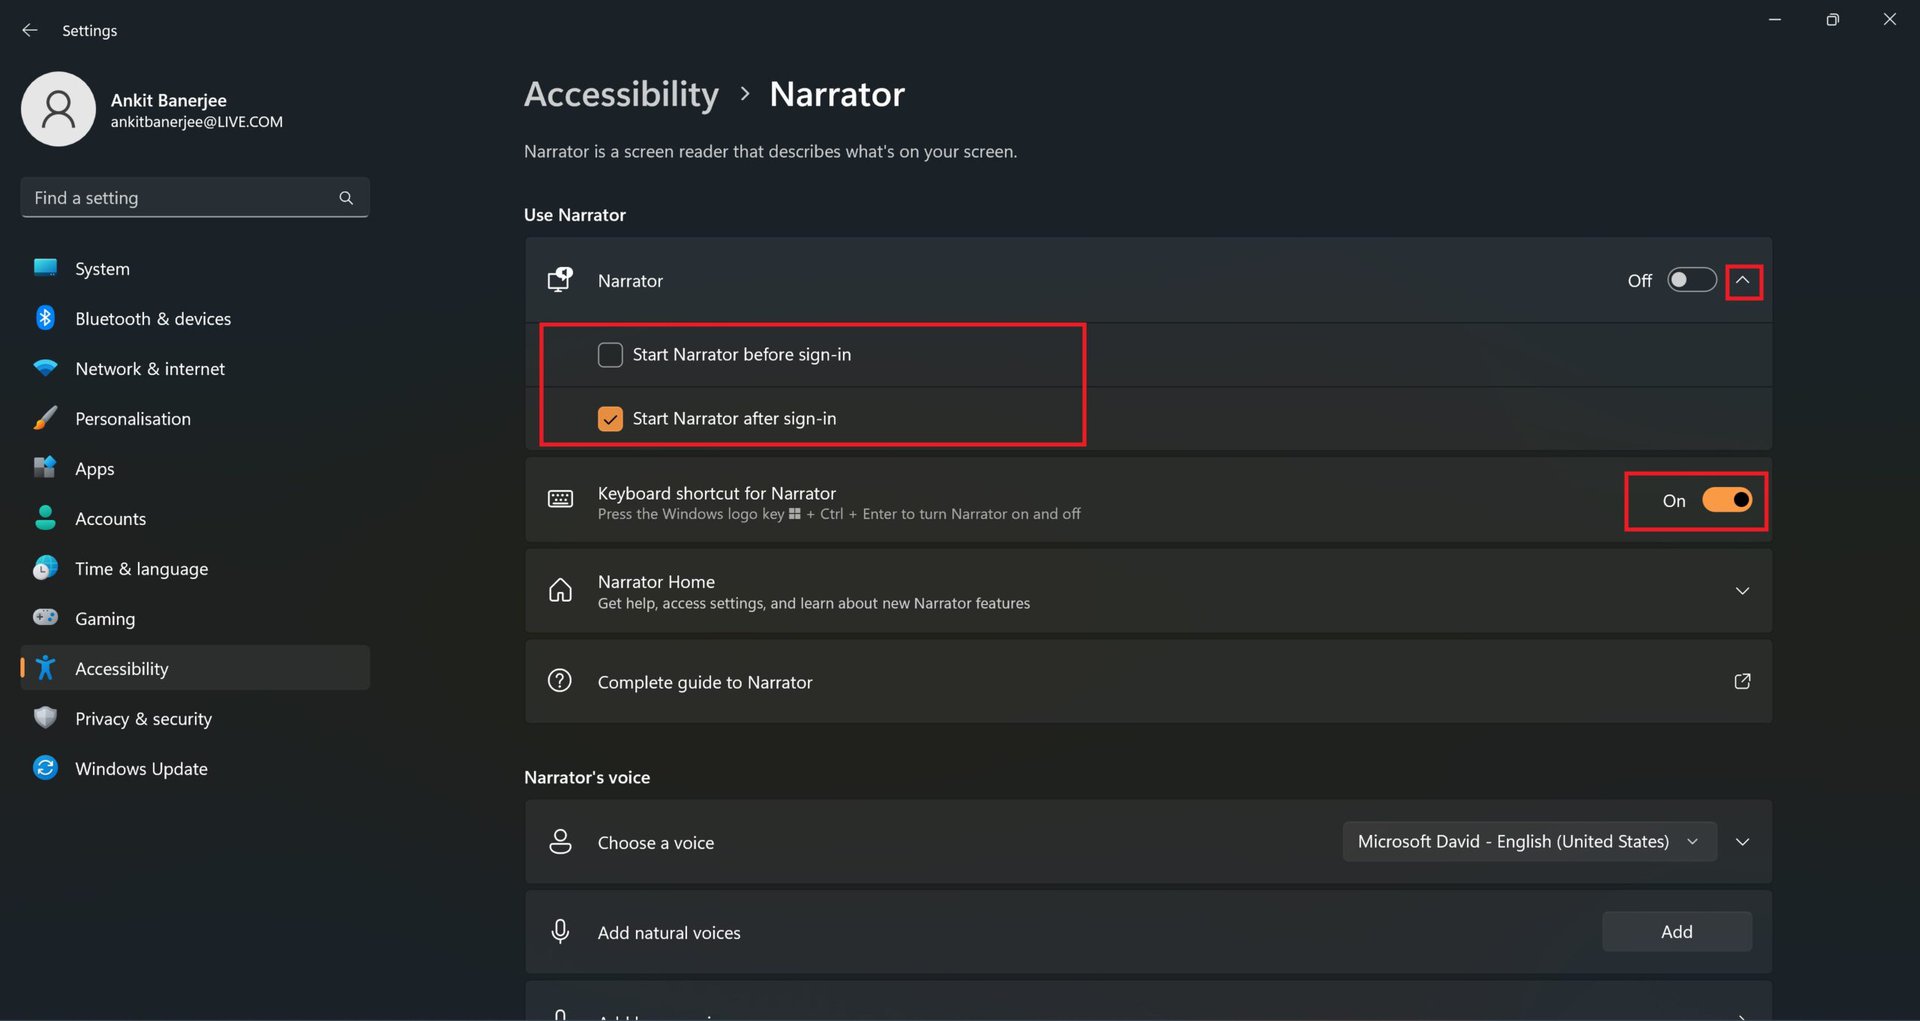This screenshot has width=1920, height=1021.
Task: Open the external link icon for Narrator guide
Action: (1742, 681)
